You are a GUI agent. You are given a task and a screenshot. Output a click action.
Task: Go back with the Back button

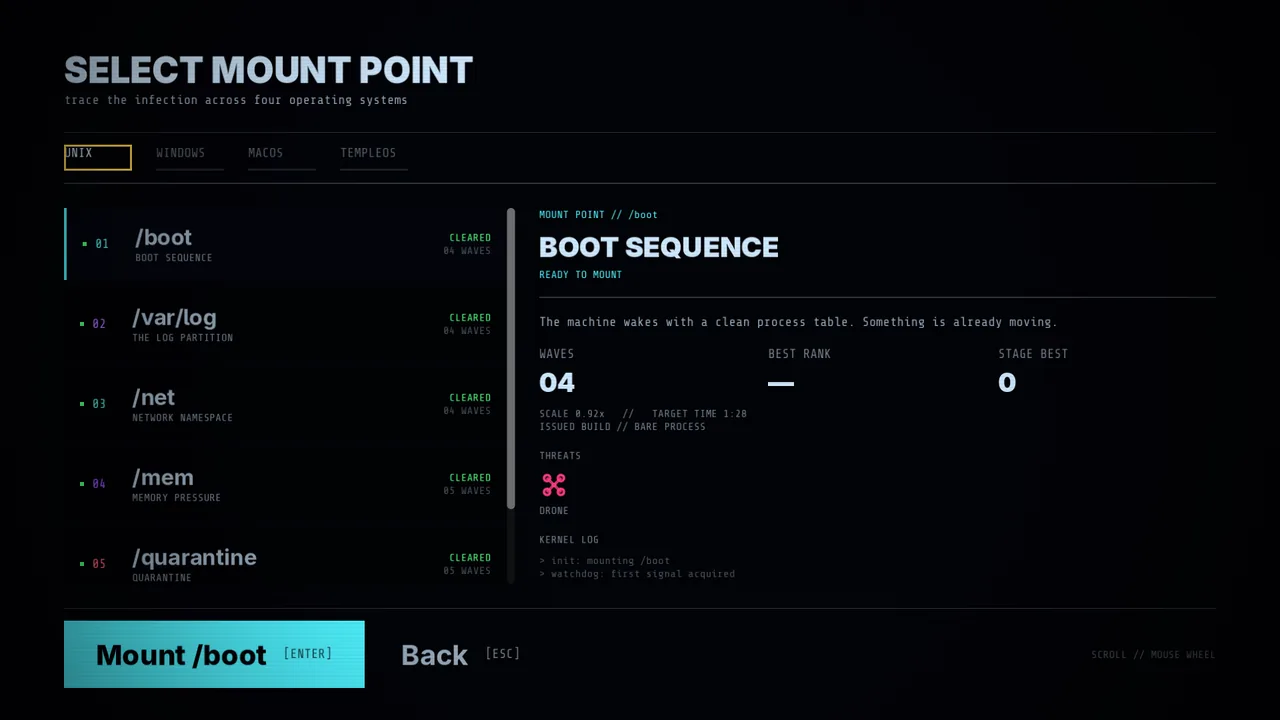click(x=460, y=655)
